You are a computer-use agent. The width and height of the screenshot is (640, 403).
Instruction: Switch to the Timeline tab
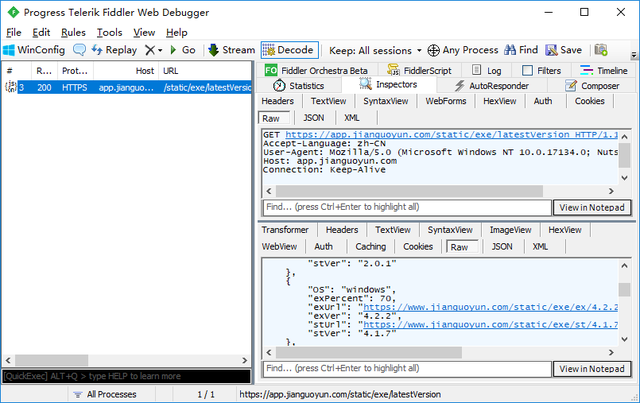click(604, 71)
